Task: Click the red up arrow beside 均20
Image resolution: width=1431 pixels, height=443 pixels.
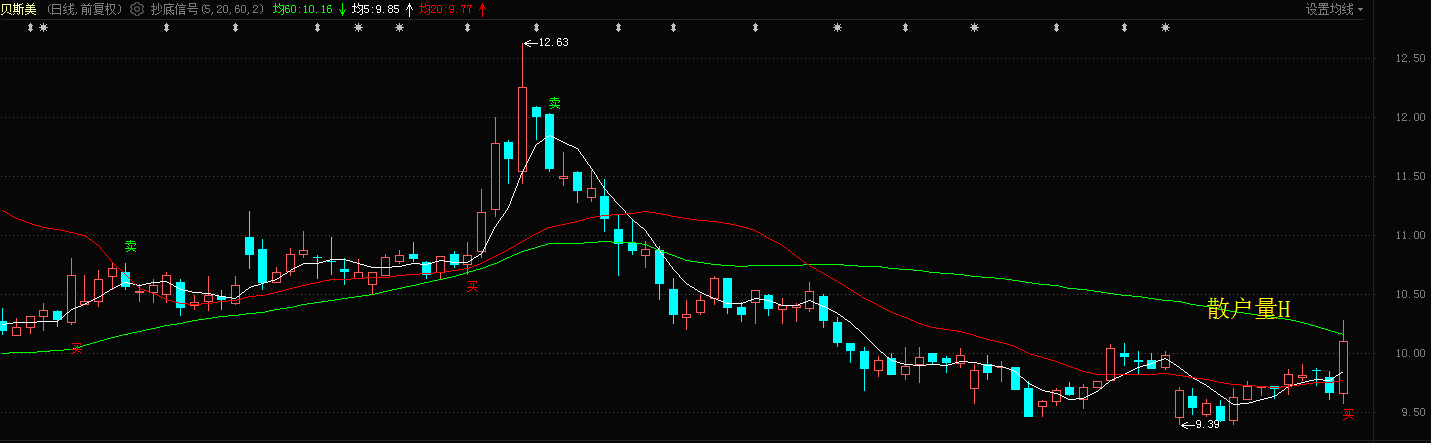Action: [483, 10]
